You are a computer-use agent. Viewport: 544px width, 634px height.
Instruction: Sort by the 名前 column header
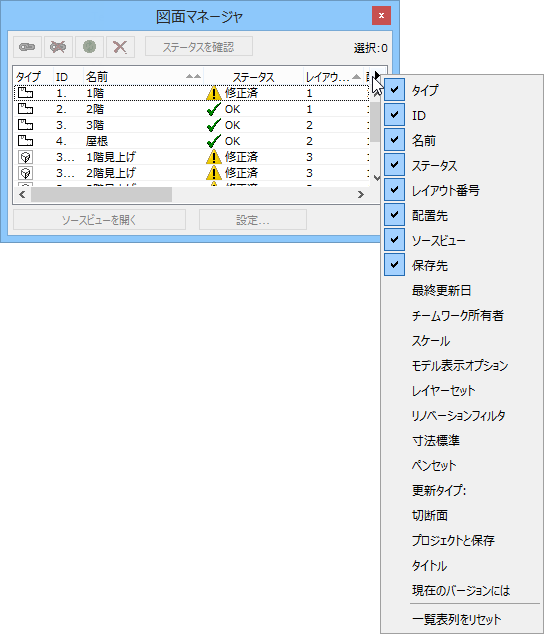coord(143,76)
